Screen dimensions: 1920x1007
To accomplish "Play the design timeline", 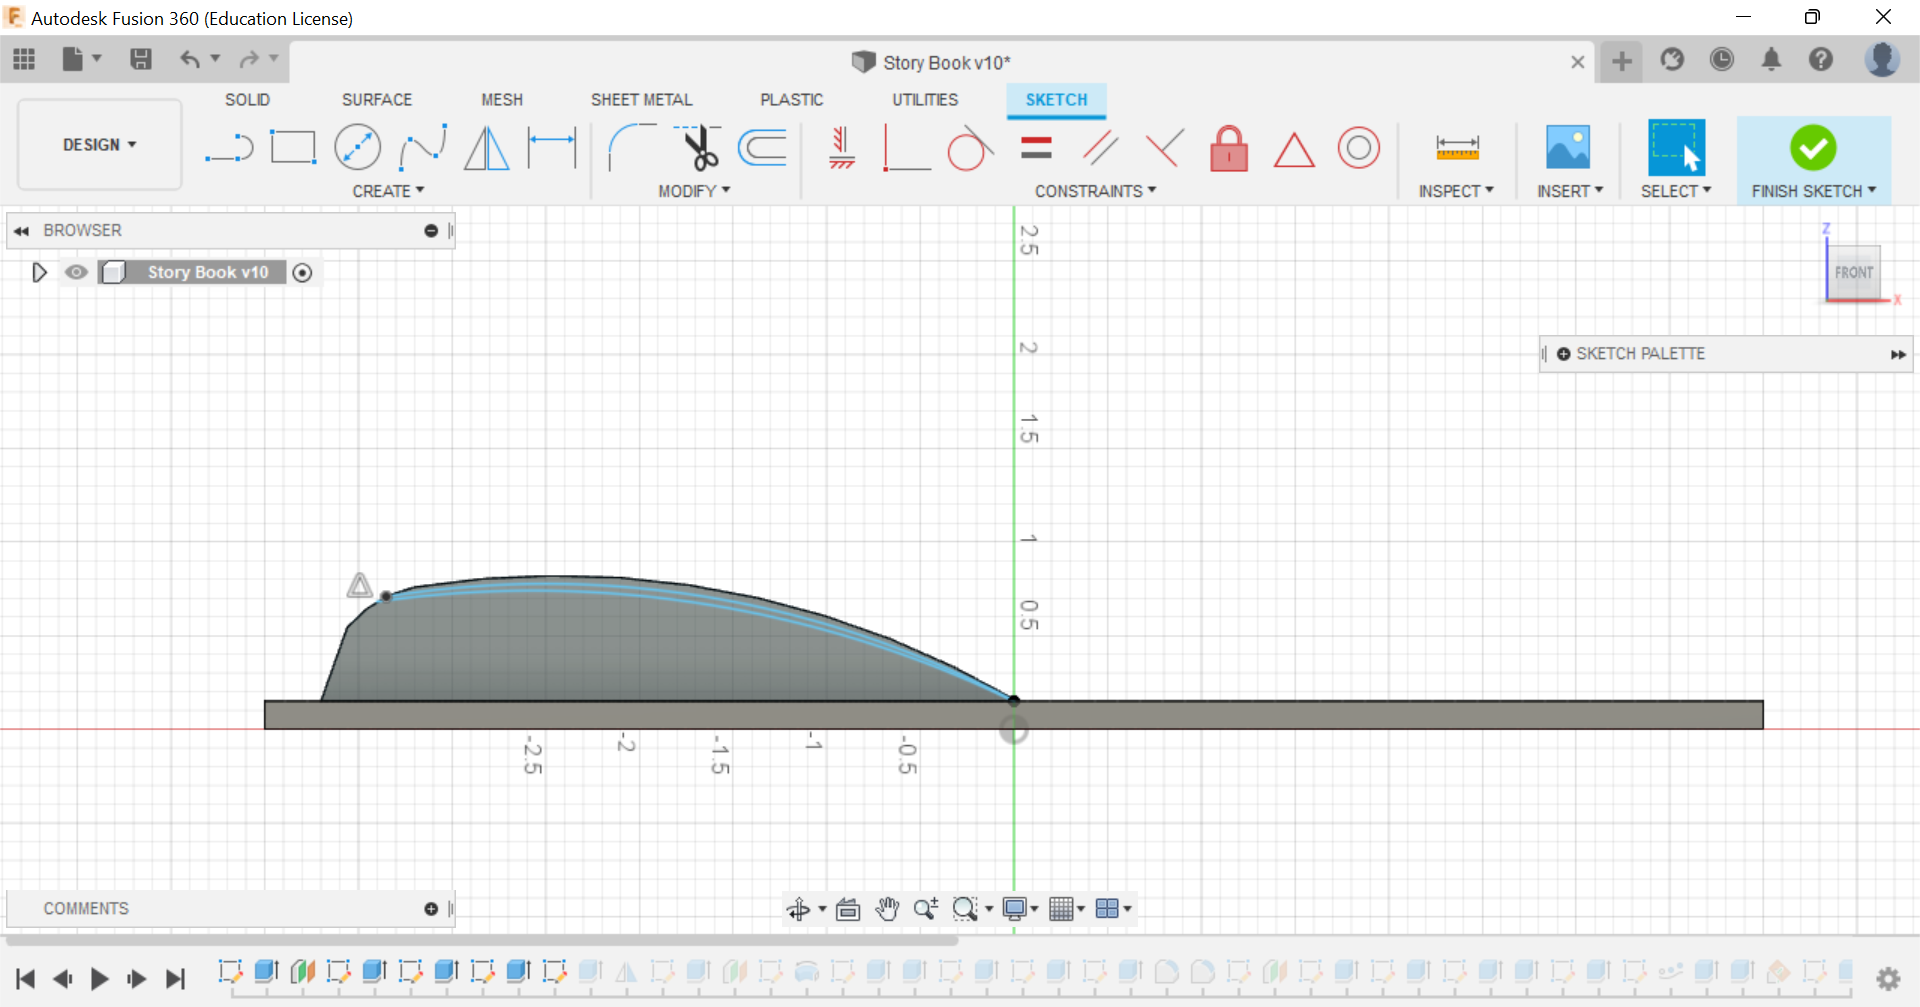I will pos(99,979).
